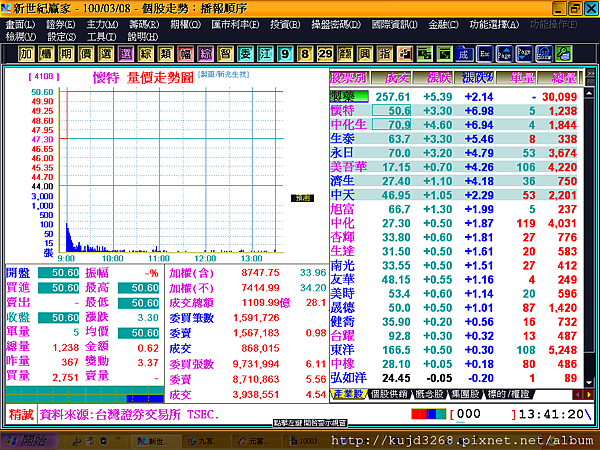This screenshot has width=600, height=450.
Task: Click the blue 成 toolbar icon
Action: [464, 54]
